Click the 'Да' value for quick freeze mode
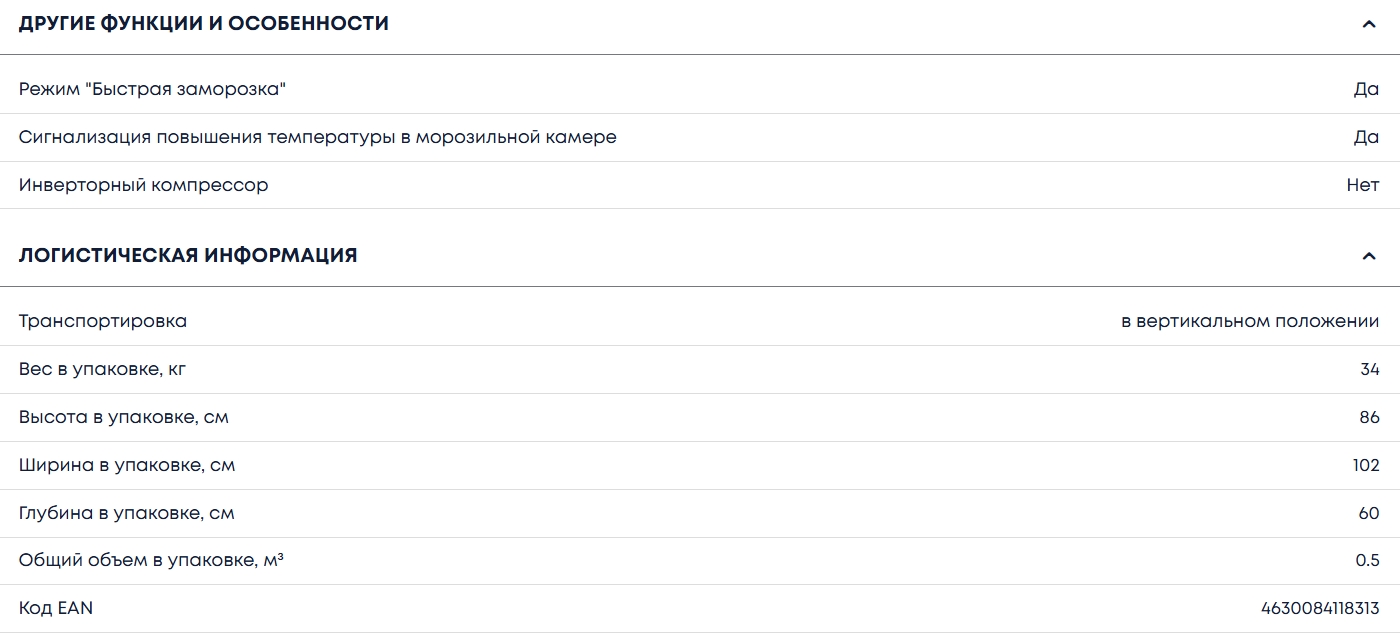1400x637 pixels. (x=1366, y=89)
